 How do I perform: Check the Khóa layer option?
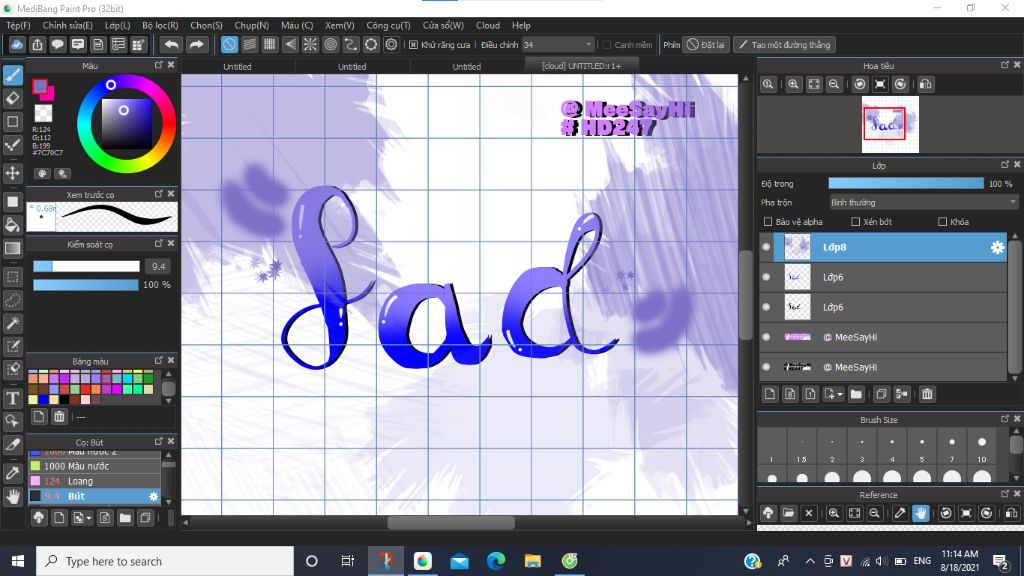coord(942,222)
